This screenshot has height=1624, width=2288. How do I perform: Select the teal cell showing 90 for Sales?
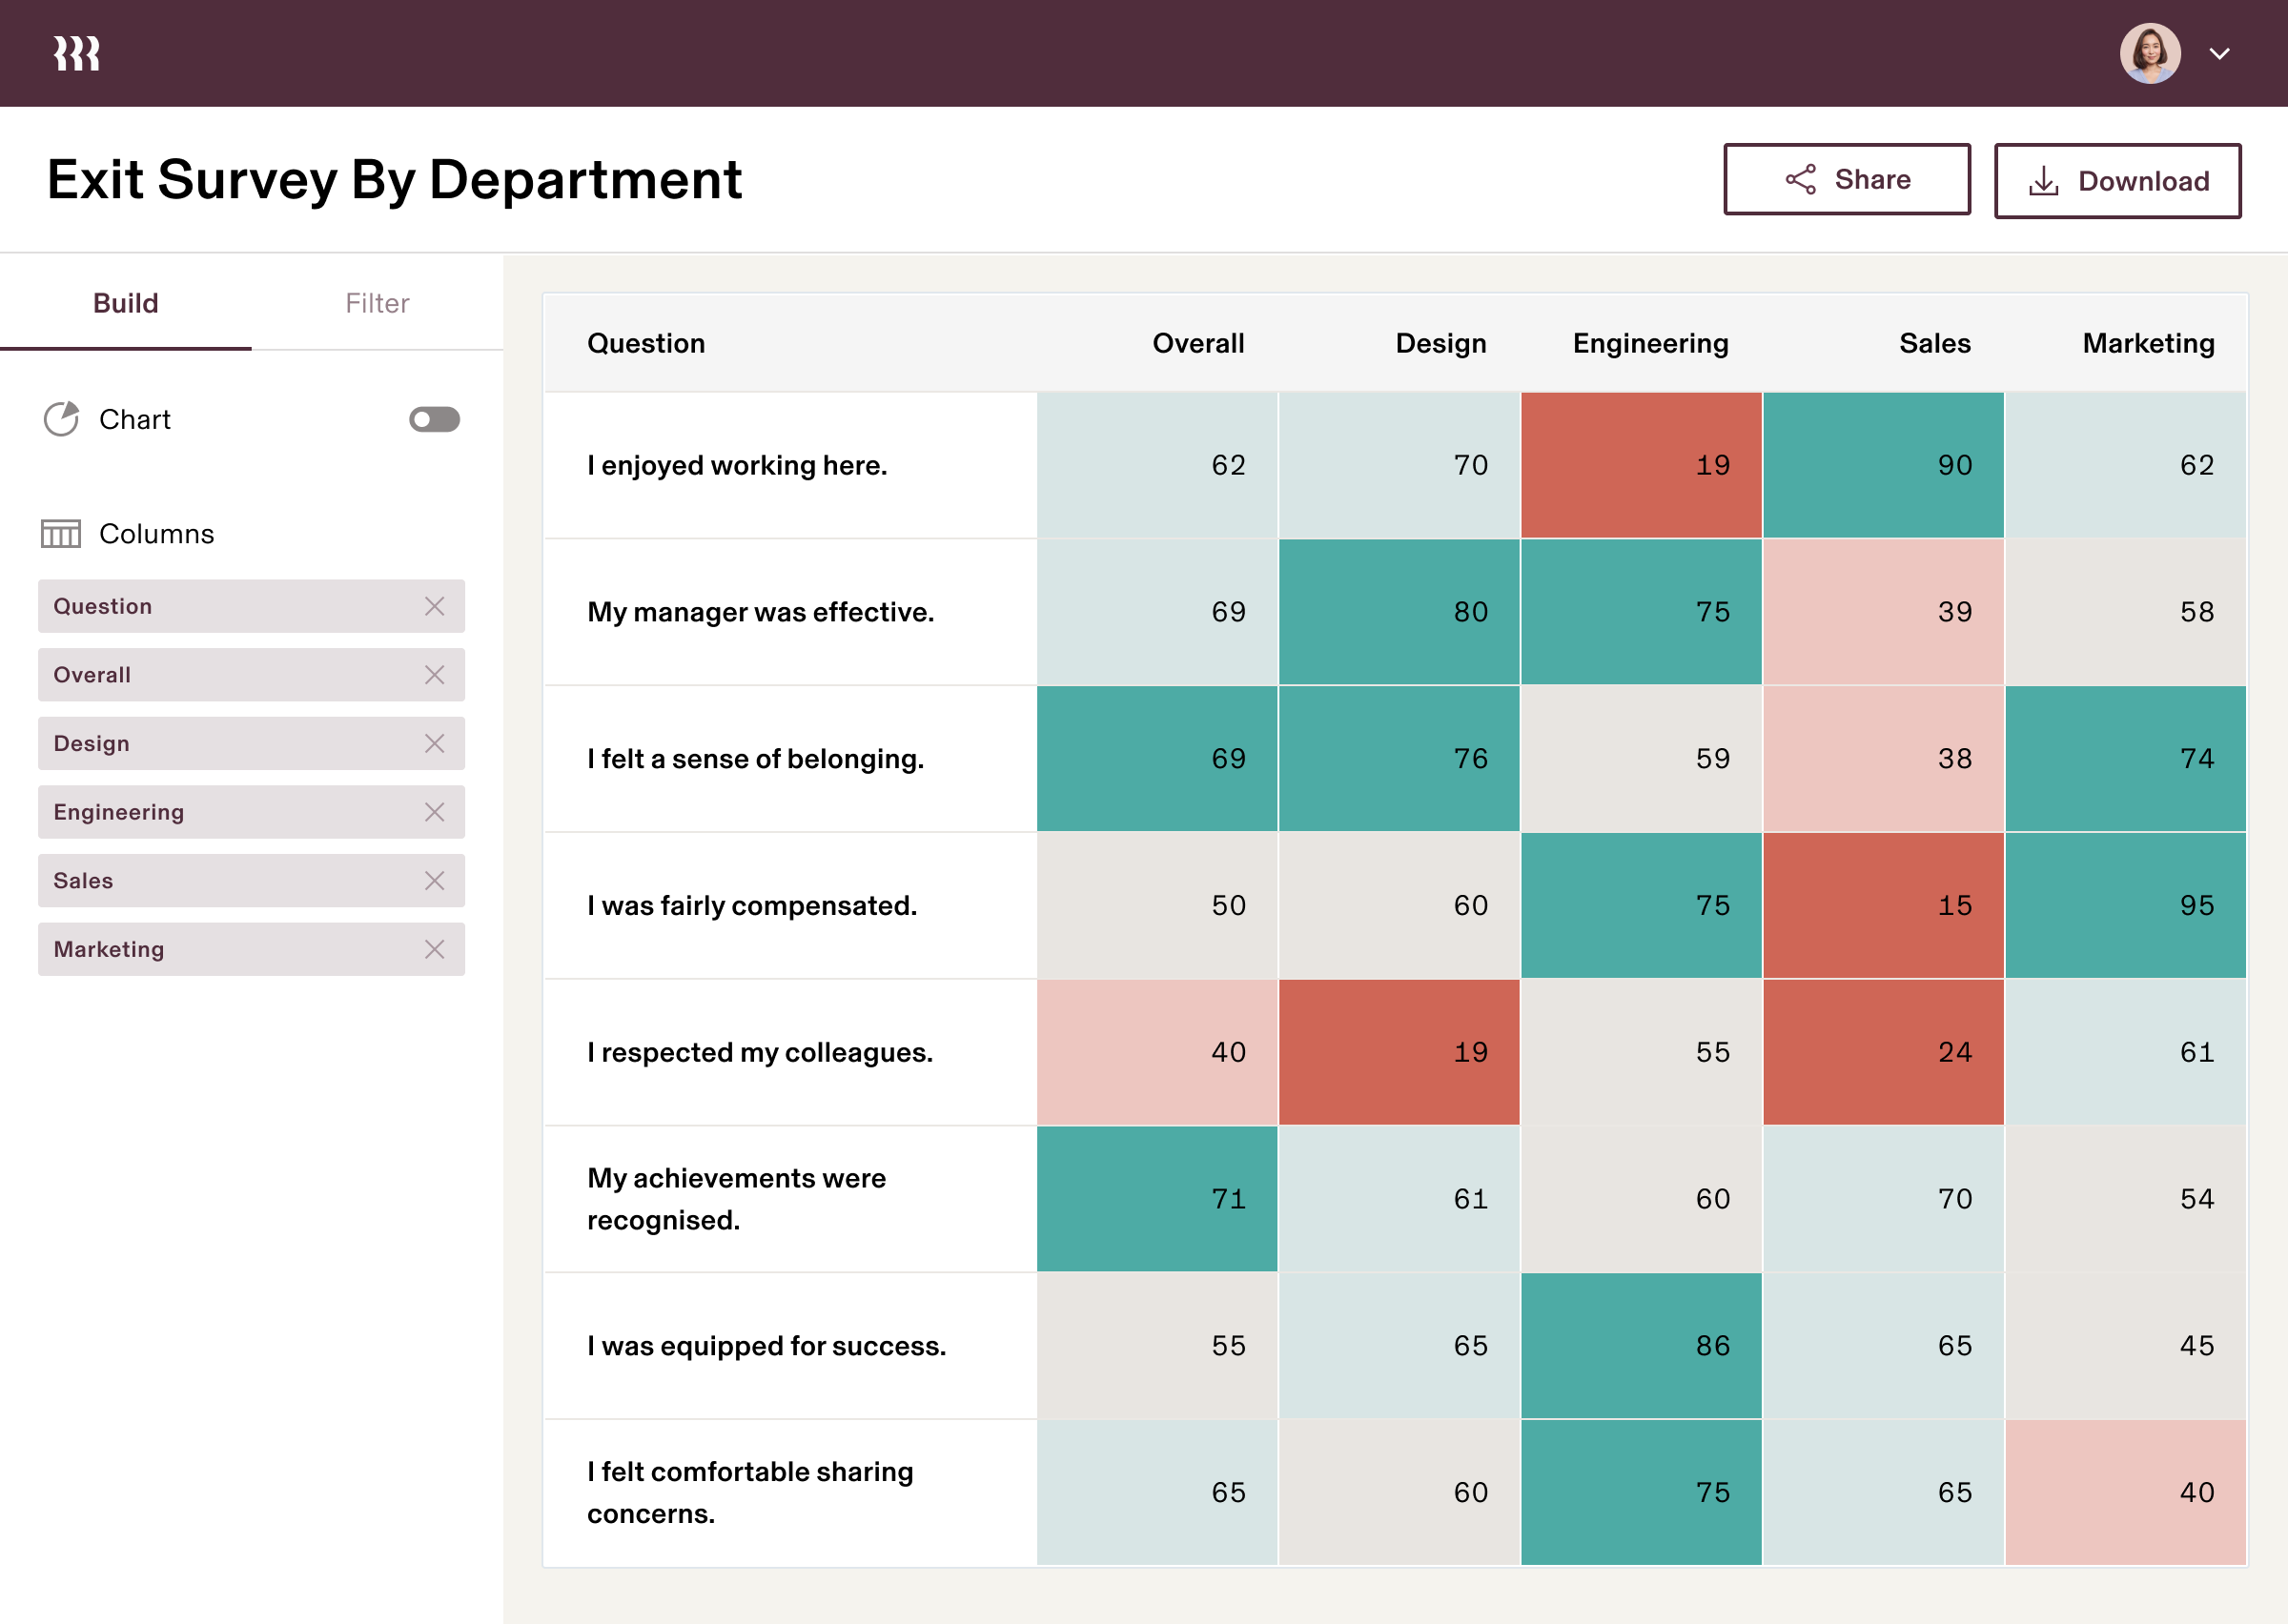(1884, 464)
